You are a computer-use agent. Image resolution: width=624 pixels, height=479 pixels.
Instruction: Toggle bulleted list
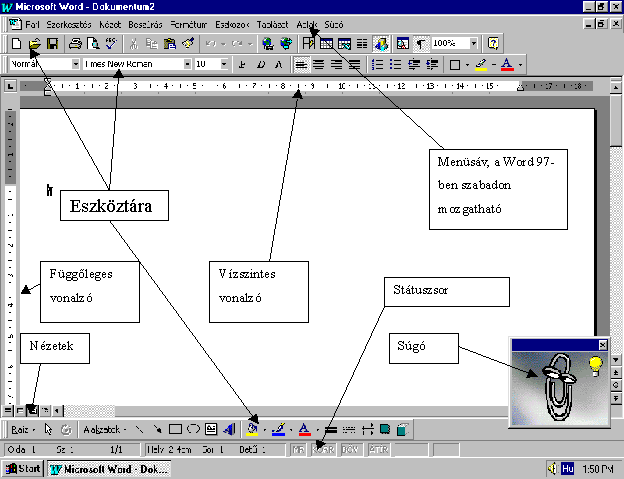click(x=395, y=64)
